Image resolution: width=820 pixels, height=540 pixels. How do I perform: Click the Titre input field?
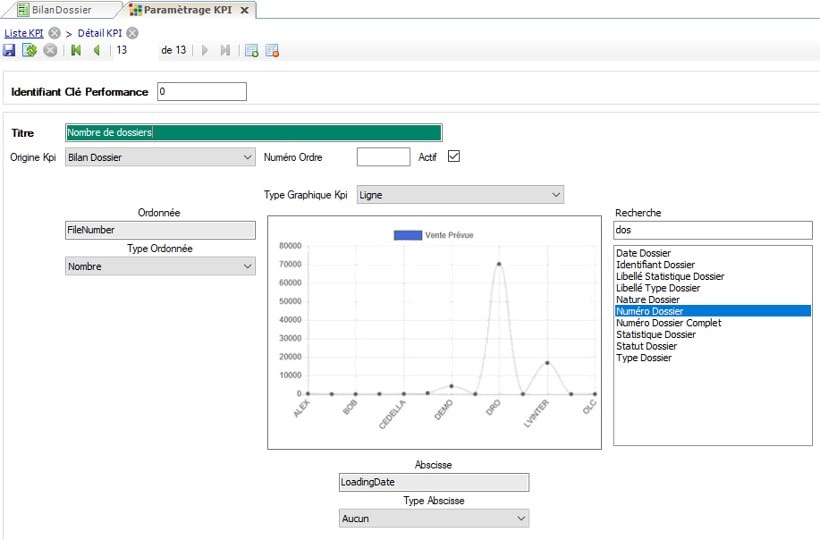pyautogui.click(x=254, y=133)
